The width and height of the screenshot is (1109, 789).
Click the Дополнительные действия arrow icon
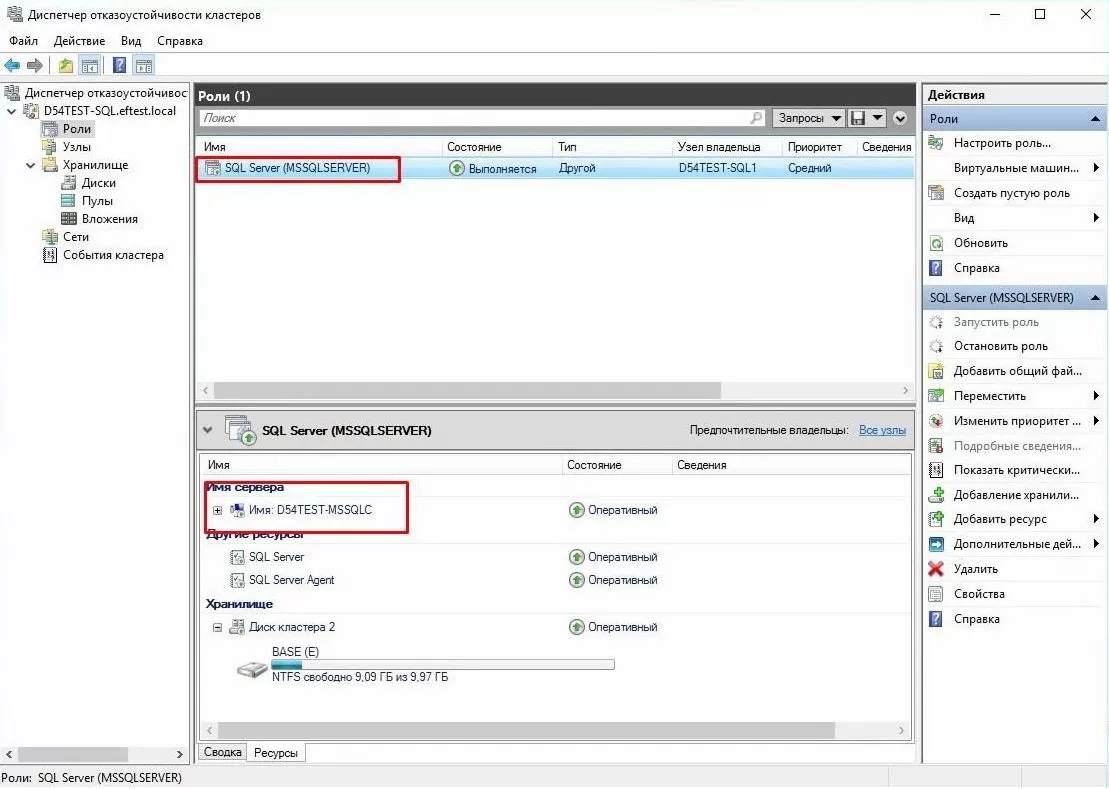(x=936, y=544)
